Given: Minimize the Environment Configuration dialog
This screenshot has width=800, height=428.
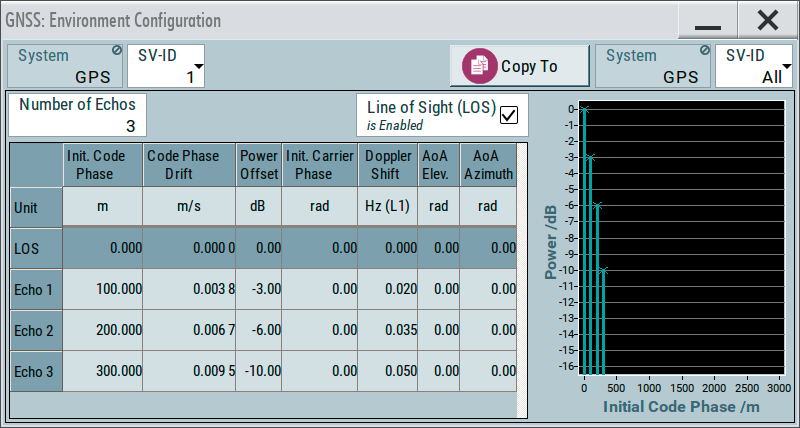Looking at the screenshot, I should tap(708, 20).
